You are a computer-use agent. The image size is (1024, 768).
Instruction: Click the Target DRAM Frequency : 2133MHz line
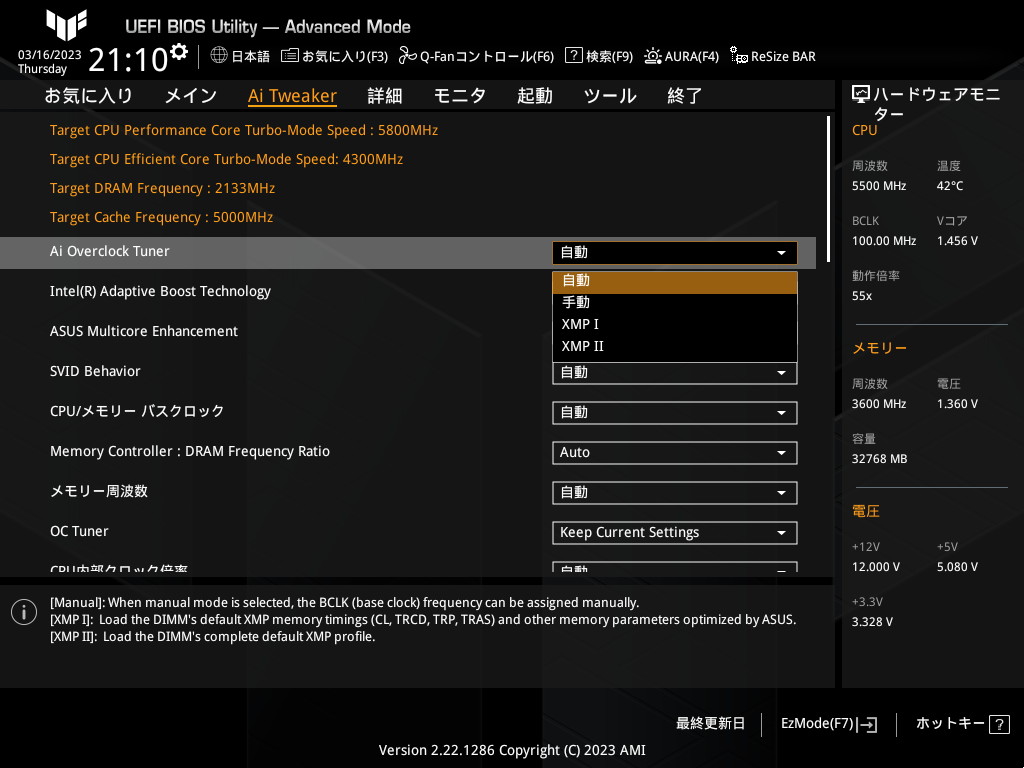(x=163, y=188)
